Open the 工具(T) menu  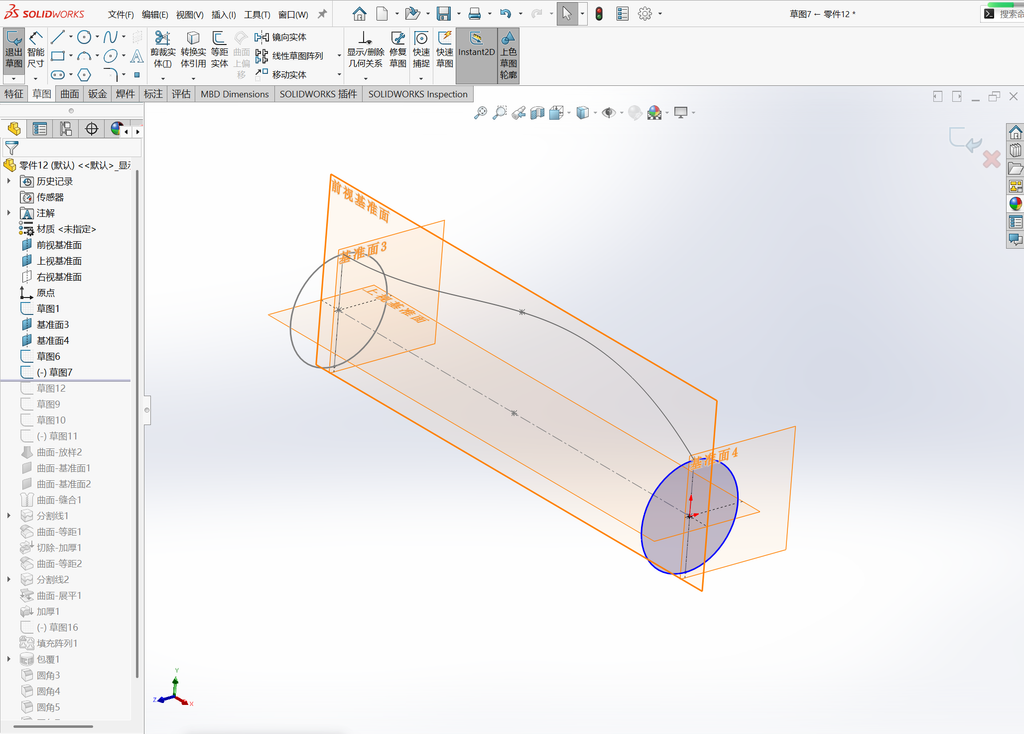257,14
